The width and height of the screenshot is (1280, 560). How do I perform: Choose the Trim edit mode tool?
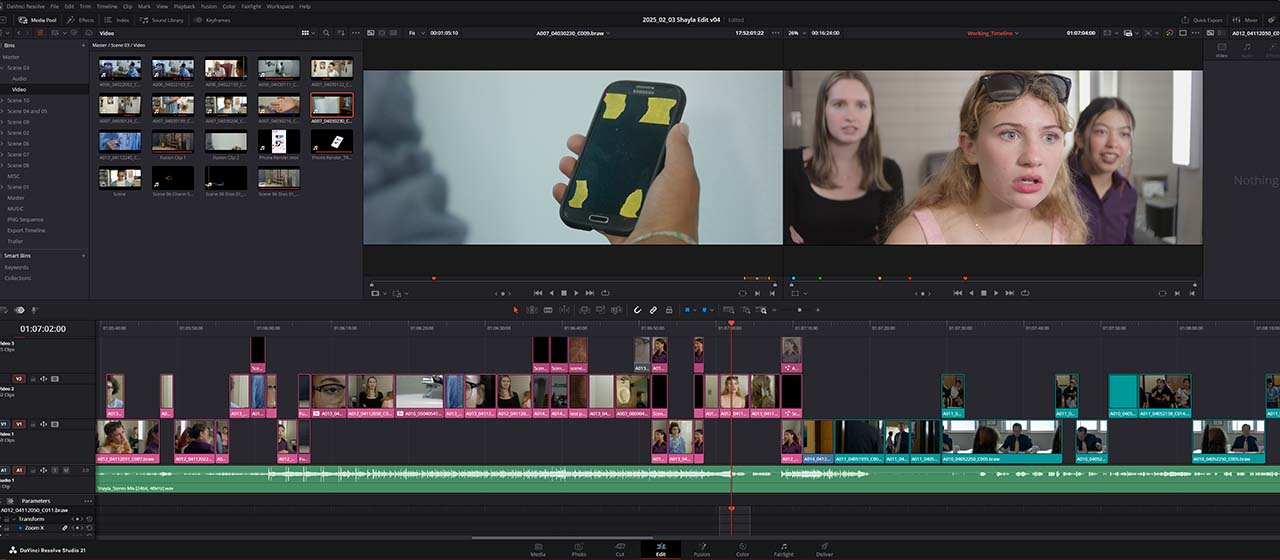(x=532, y=310)
